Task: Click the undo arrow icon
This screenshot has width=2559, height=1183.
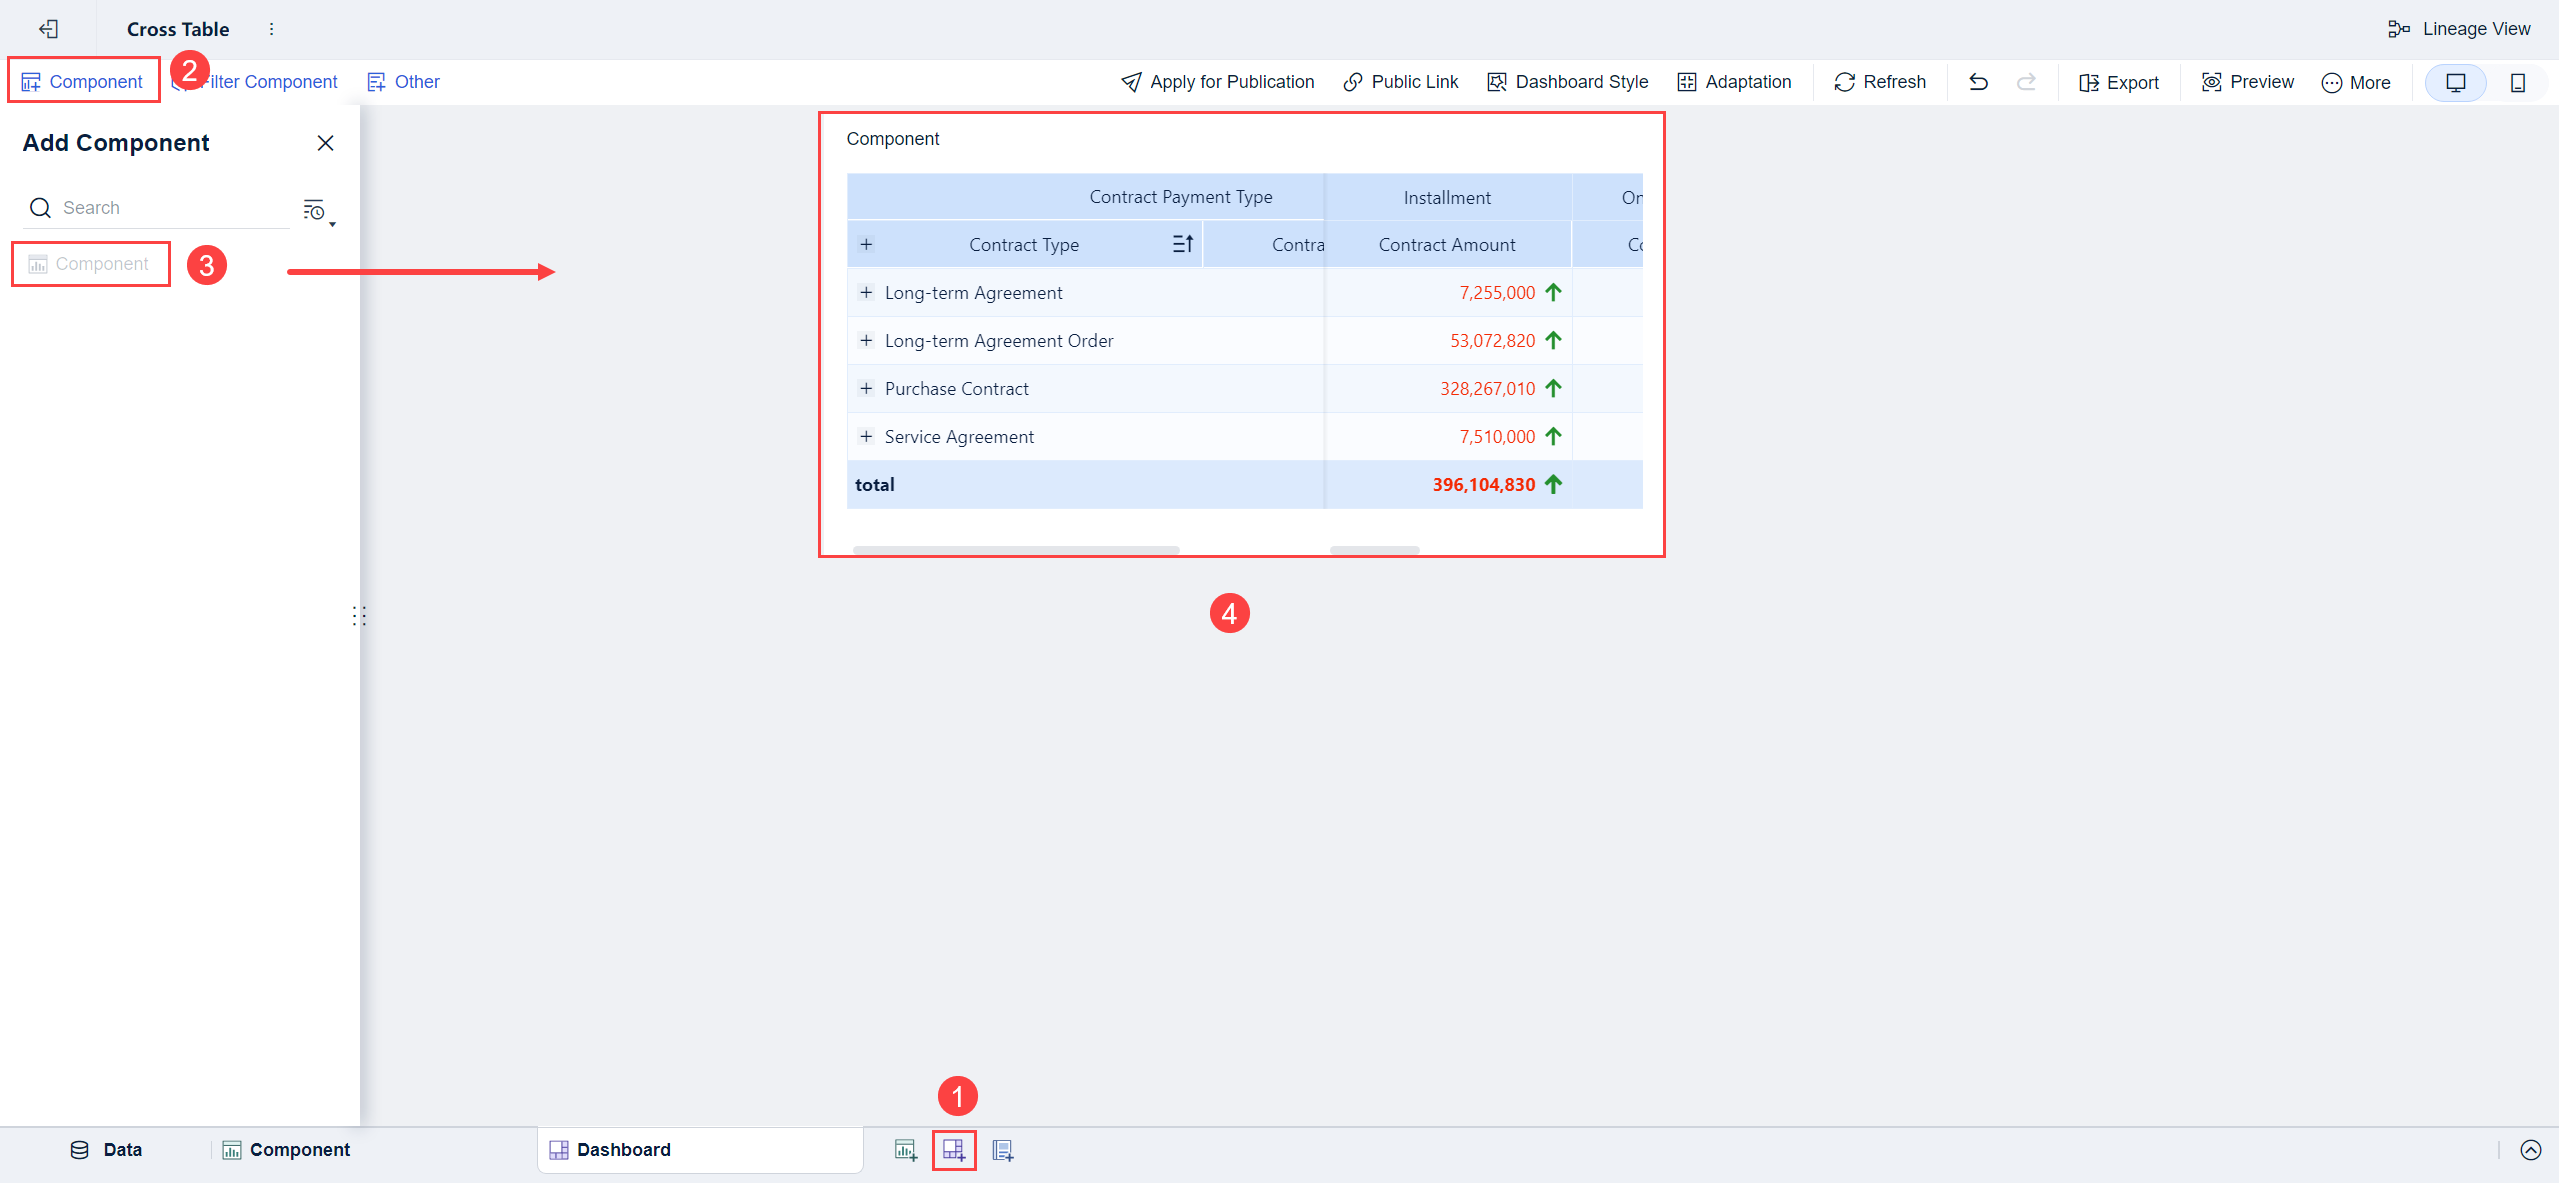Action: click(x=1978, y=82)
